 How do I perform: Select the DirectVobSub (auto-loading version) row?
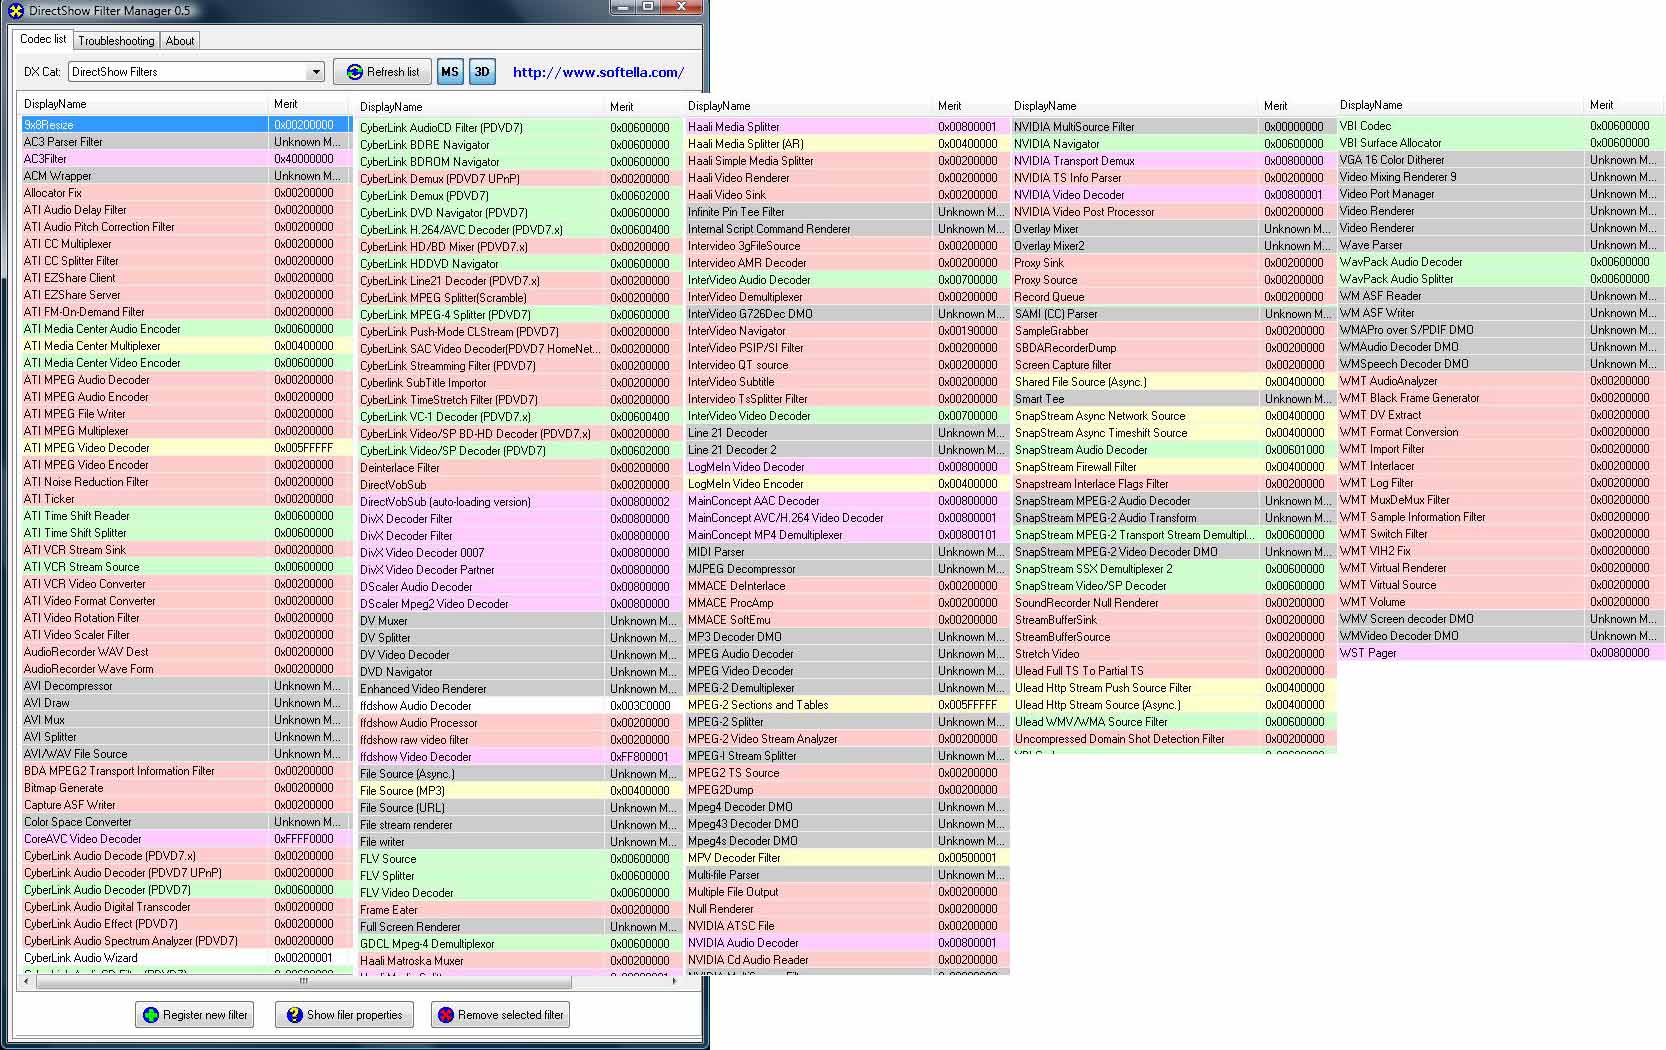click(x=518, y=502)
